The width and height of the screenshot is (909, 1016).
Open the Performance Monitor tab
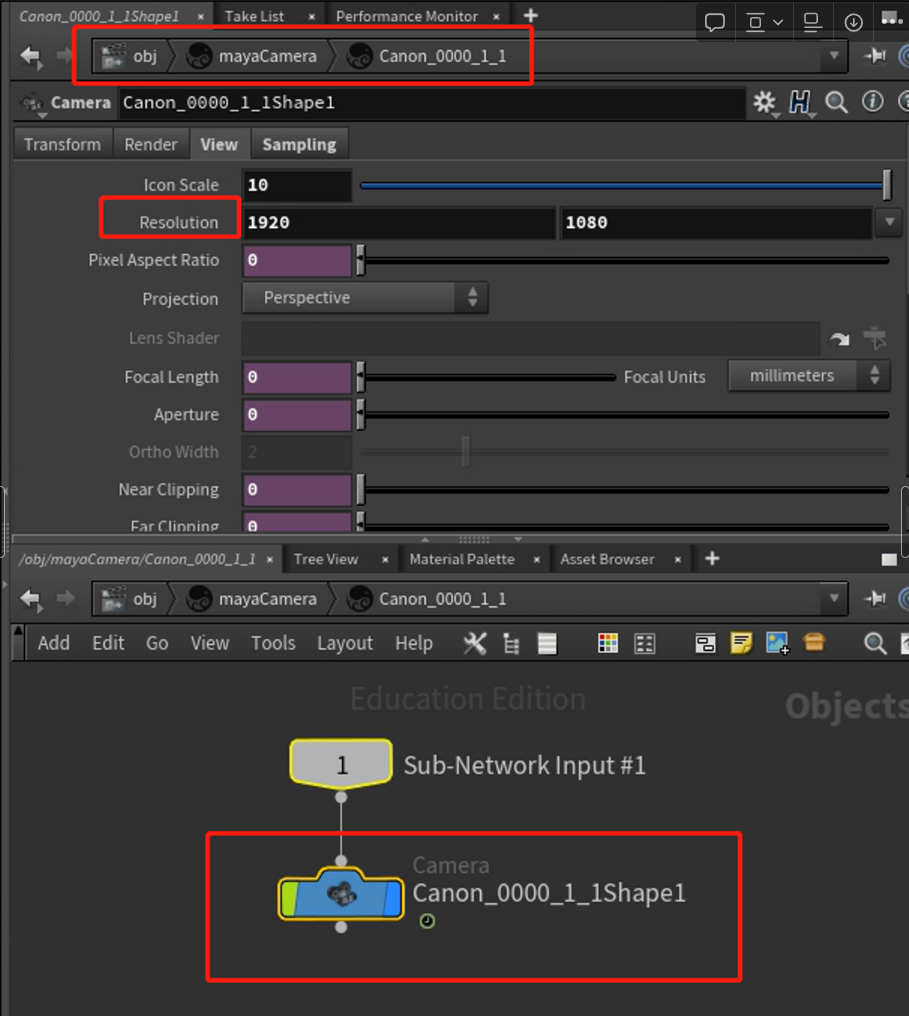point(407,16)
